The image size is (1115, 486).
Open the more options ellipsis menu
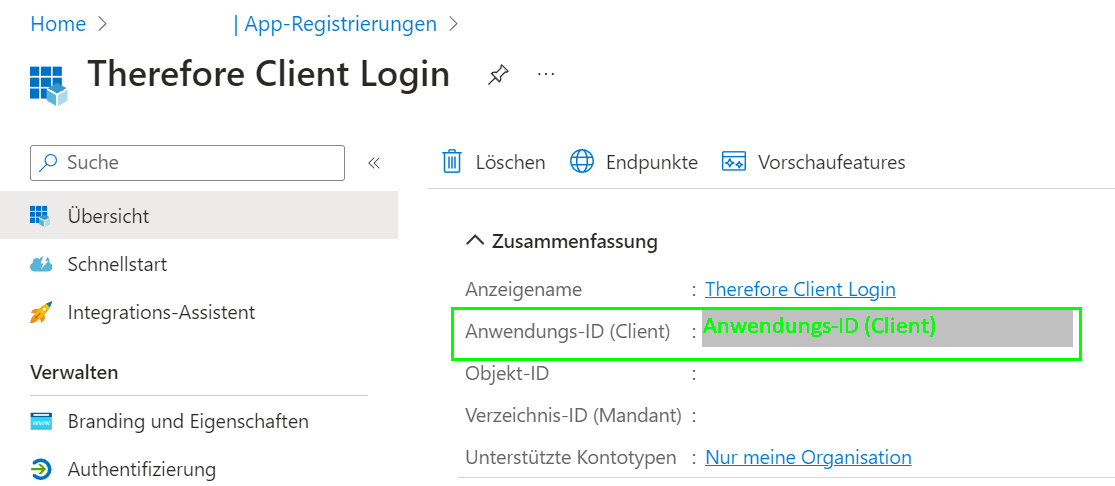click(545, 74)
